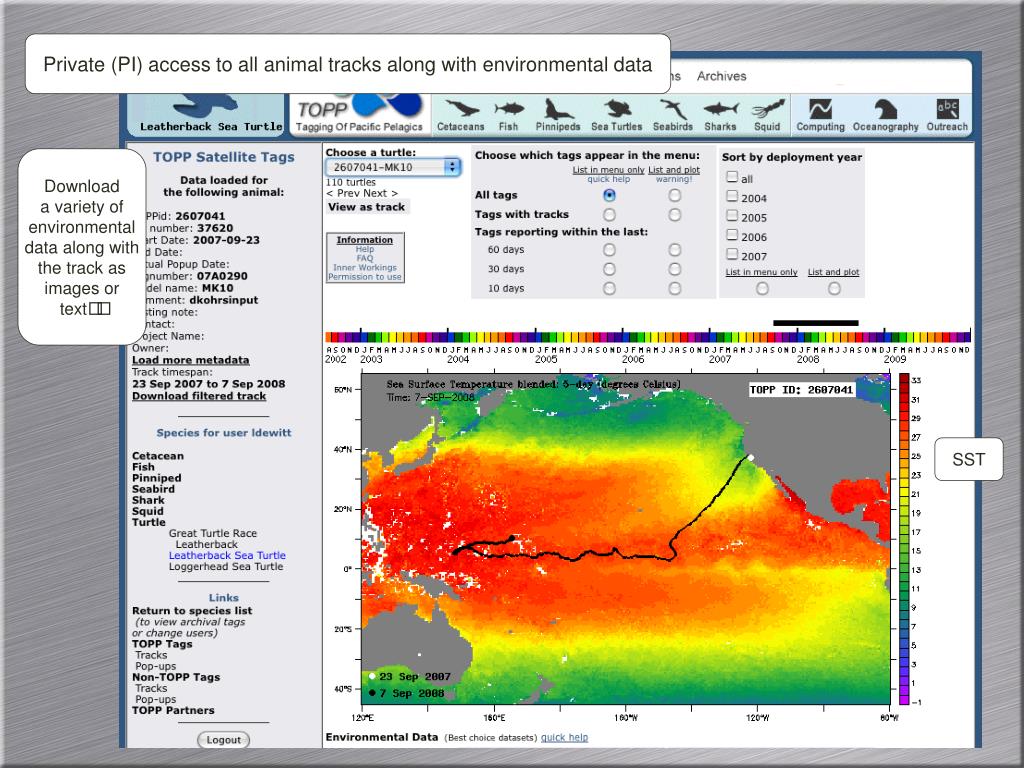Select Turtle in the species list
This screenshot has width=1024, height=768.
[x=149, y=522]
